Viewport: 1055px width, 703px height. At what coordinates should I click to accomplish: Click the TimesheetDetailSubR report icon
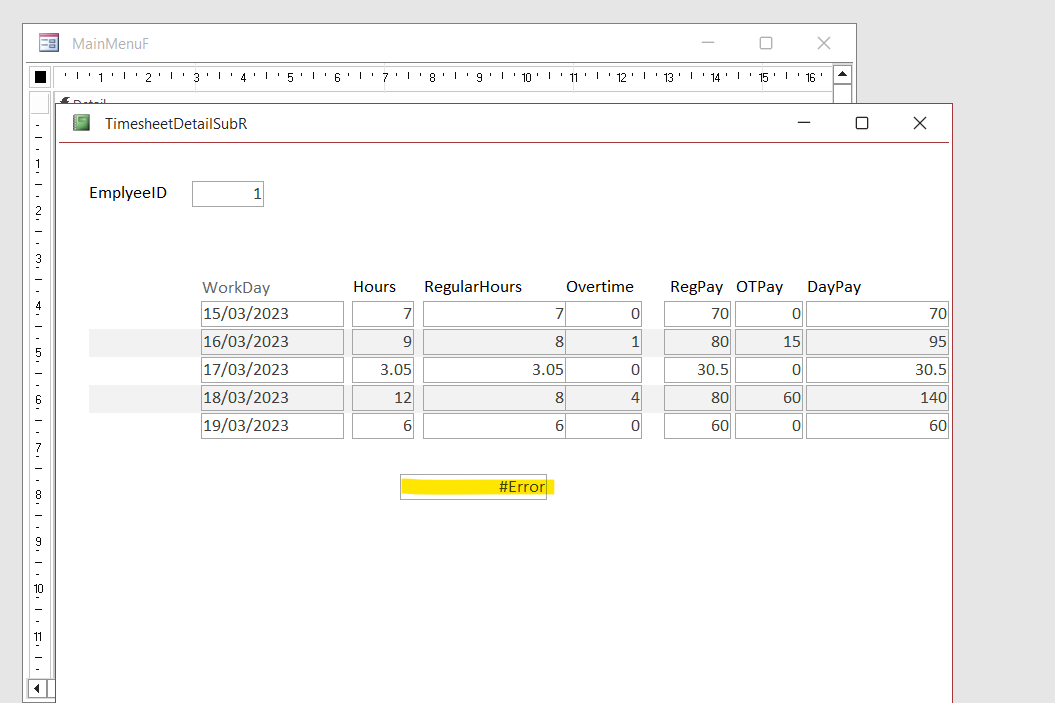(81, 123)
